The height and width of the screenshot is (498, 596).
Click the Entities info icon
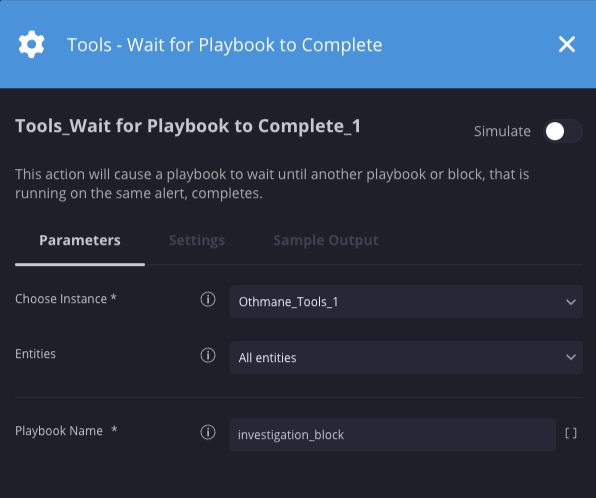pyautogui.click(x=208, y=355)
